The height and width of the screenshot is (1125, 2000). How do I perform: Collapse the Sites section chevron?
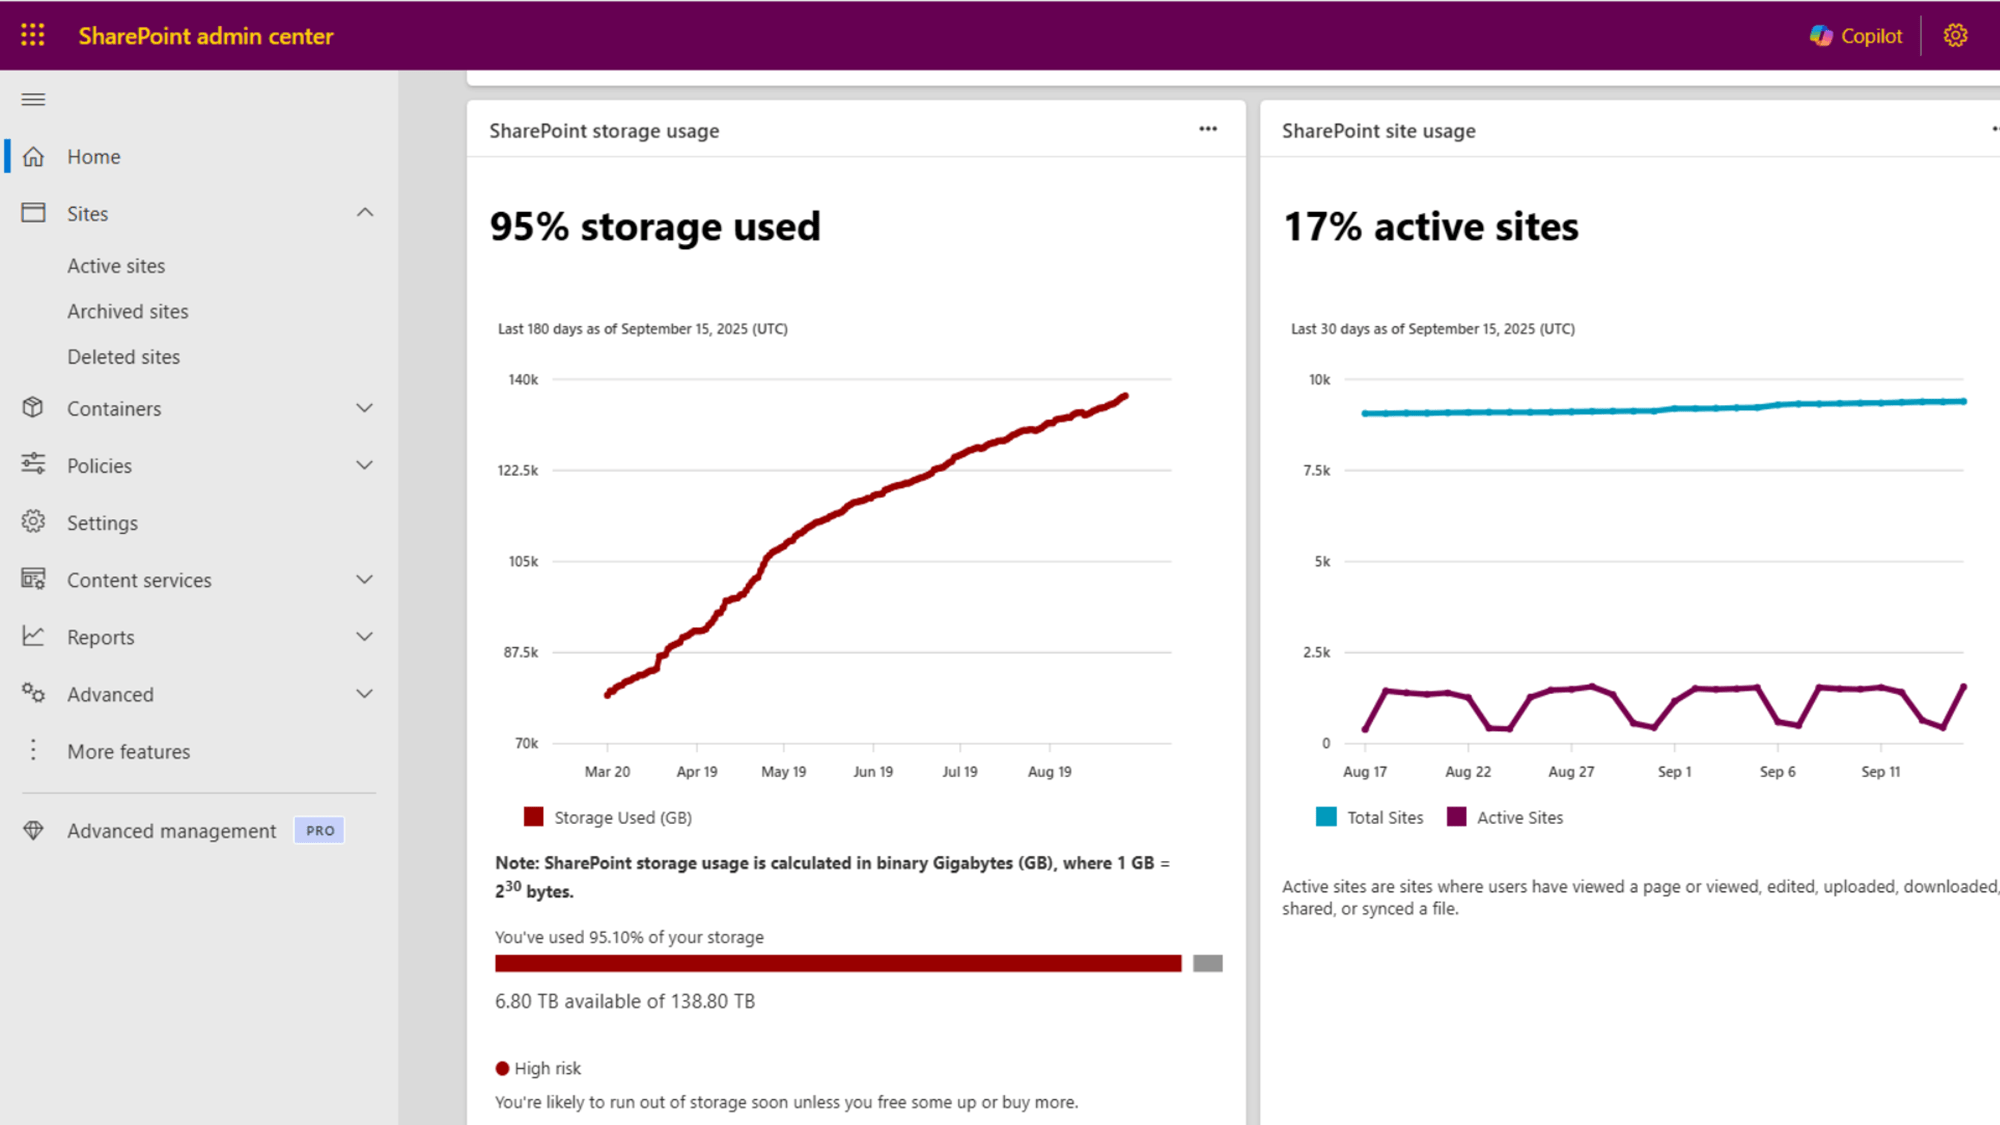[365, 213]
